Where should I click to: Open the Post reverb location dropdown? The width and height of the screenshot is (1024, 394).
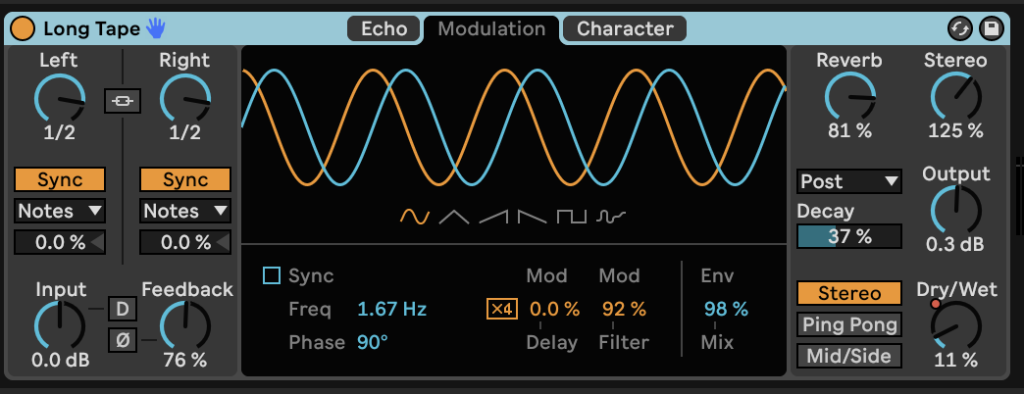coord(849,182)
